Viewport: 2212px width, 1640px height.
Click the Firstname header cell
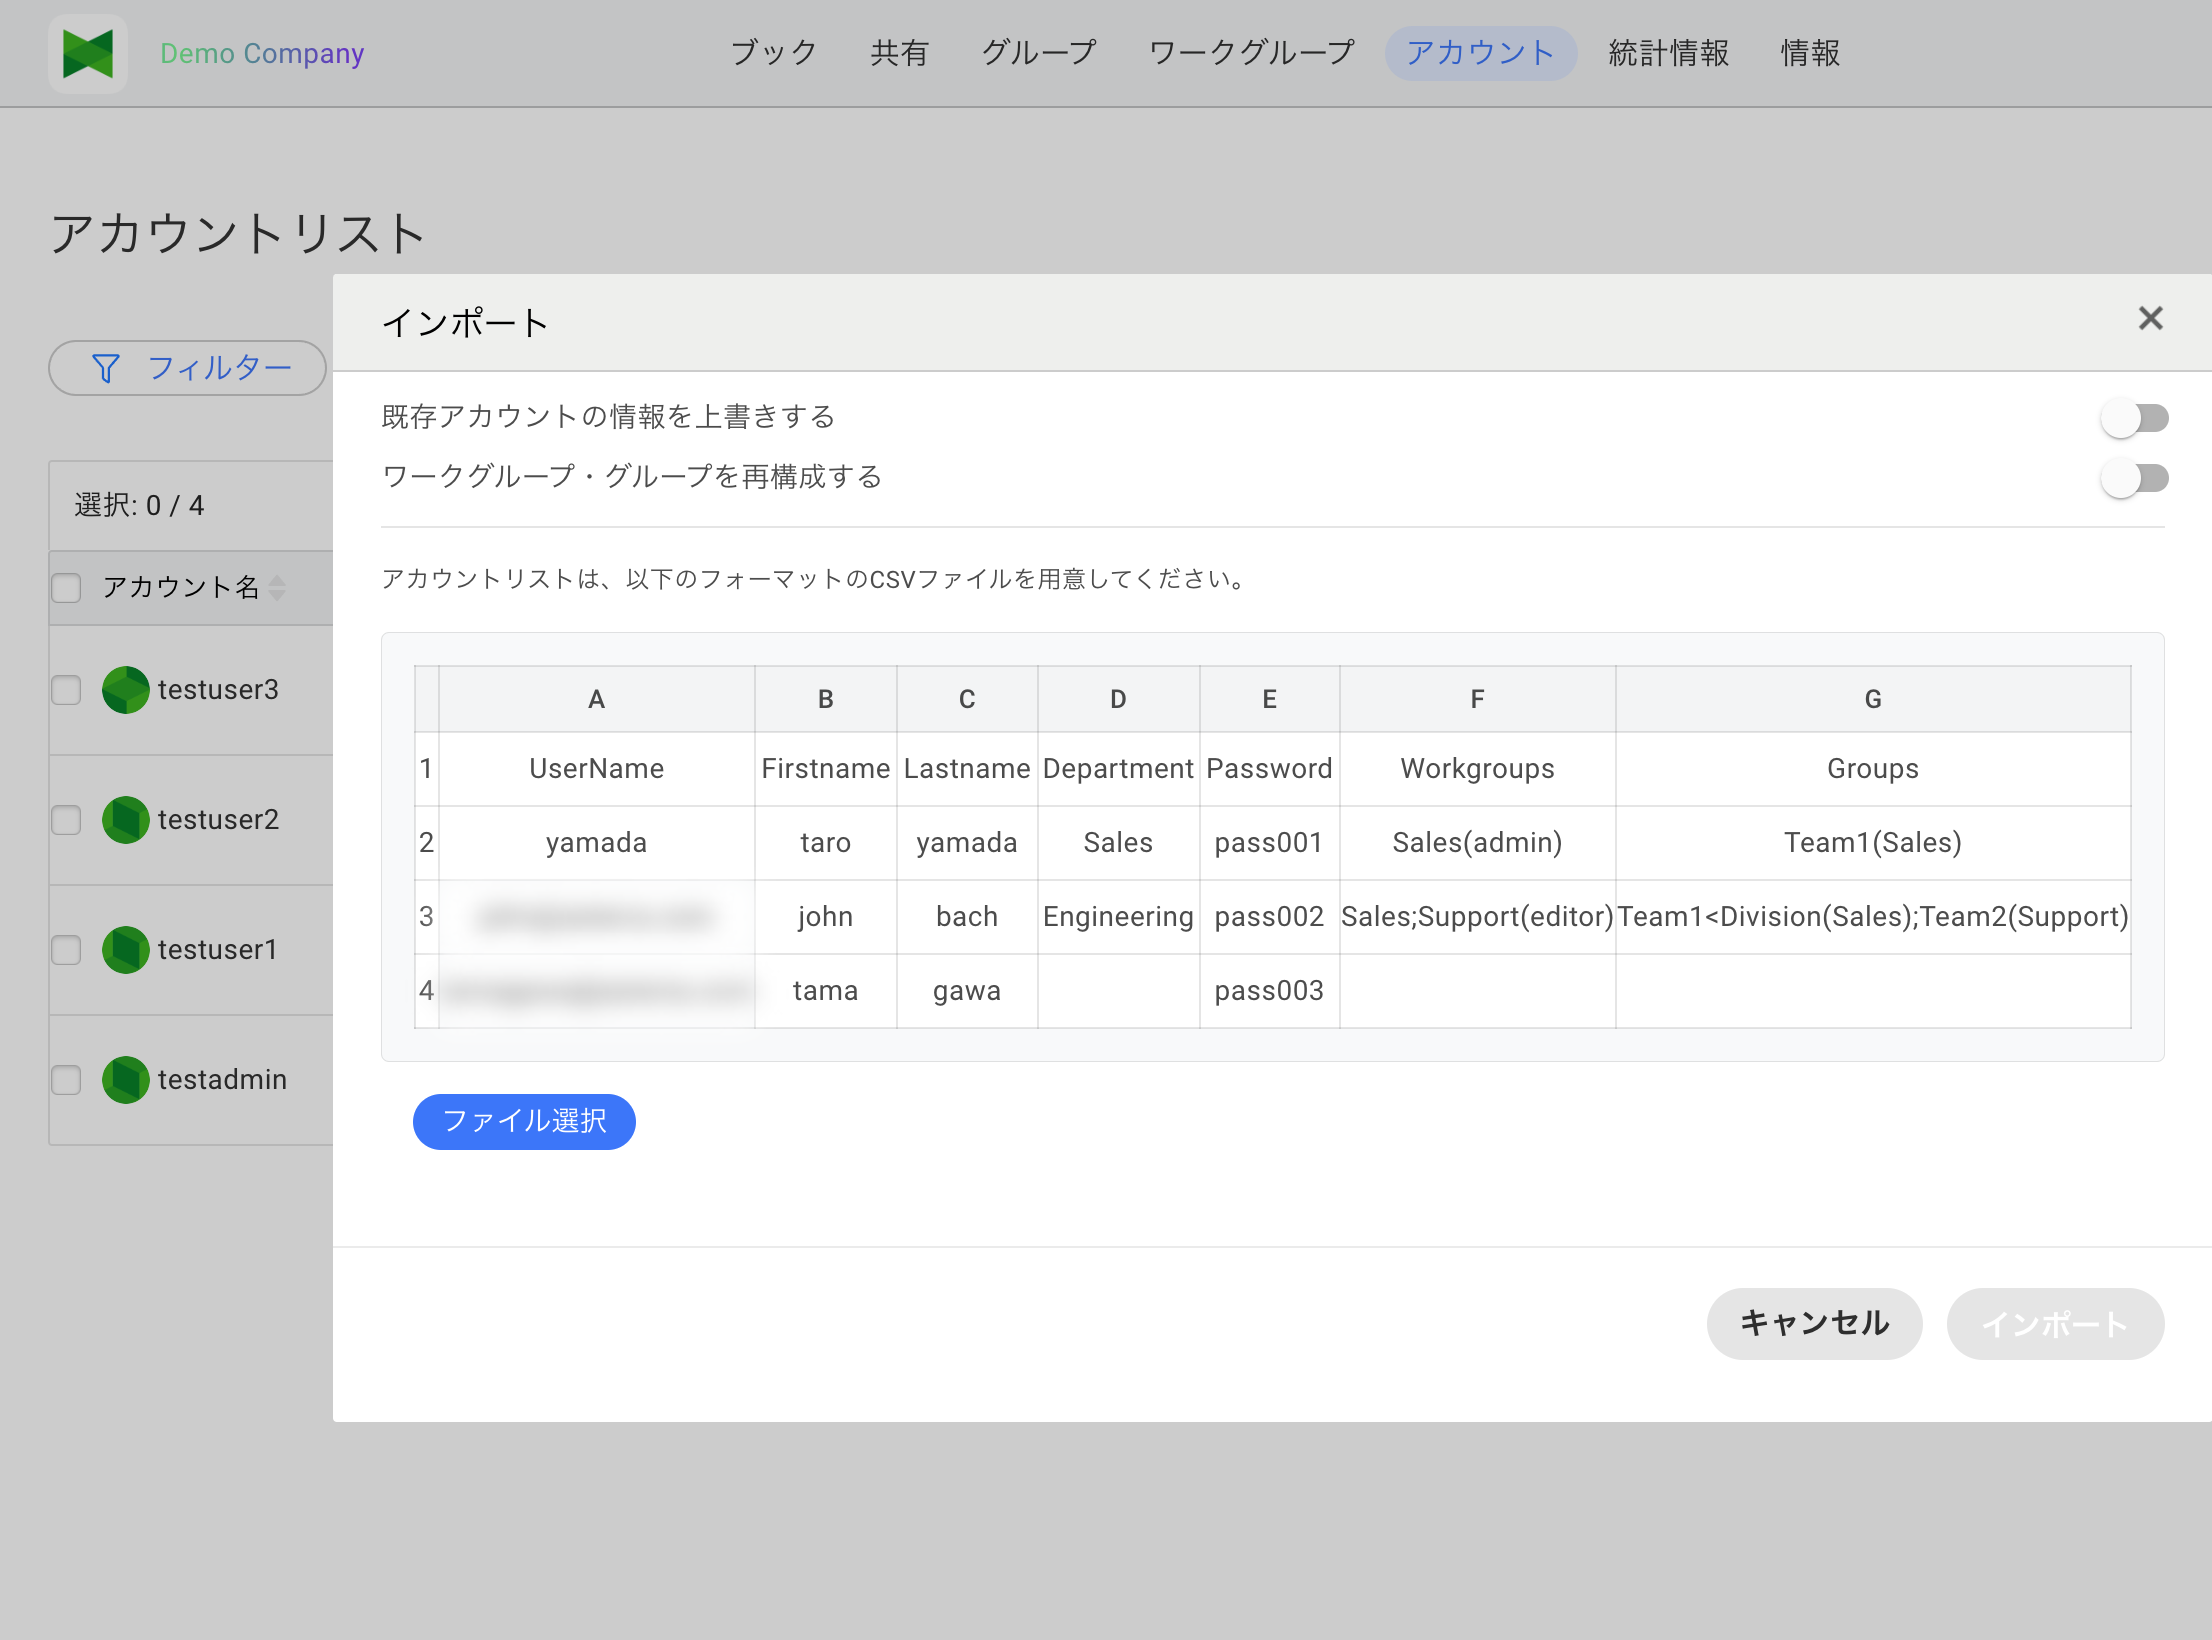[825, 769]
